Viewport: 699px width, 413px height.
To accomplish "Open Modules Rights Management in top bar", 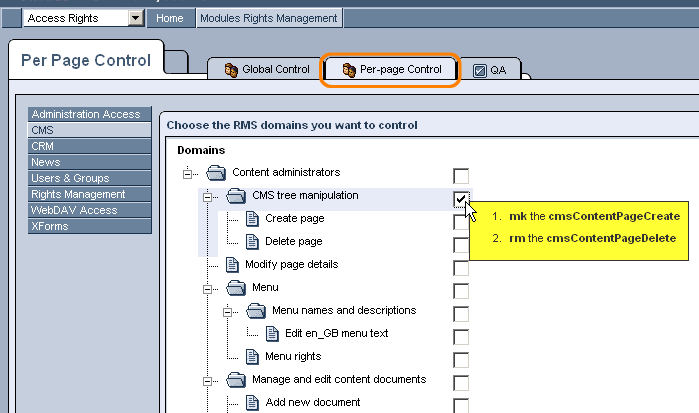I will point(269,18).
